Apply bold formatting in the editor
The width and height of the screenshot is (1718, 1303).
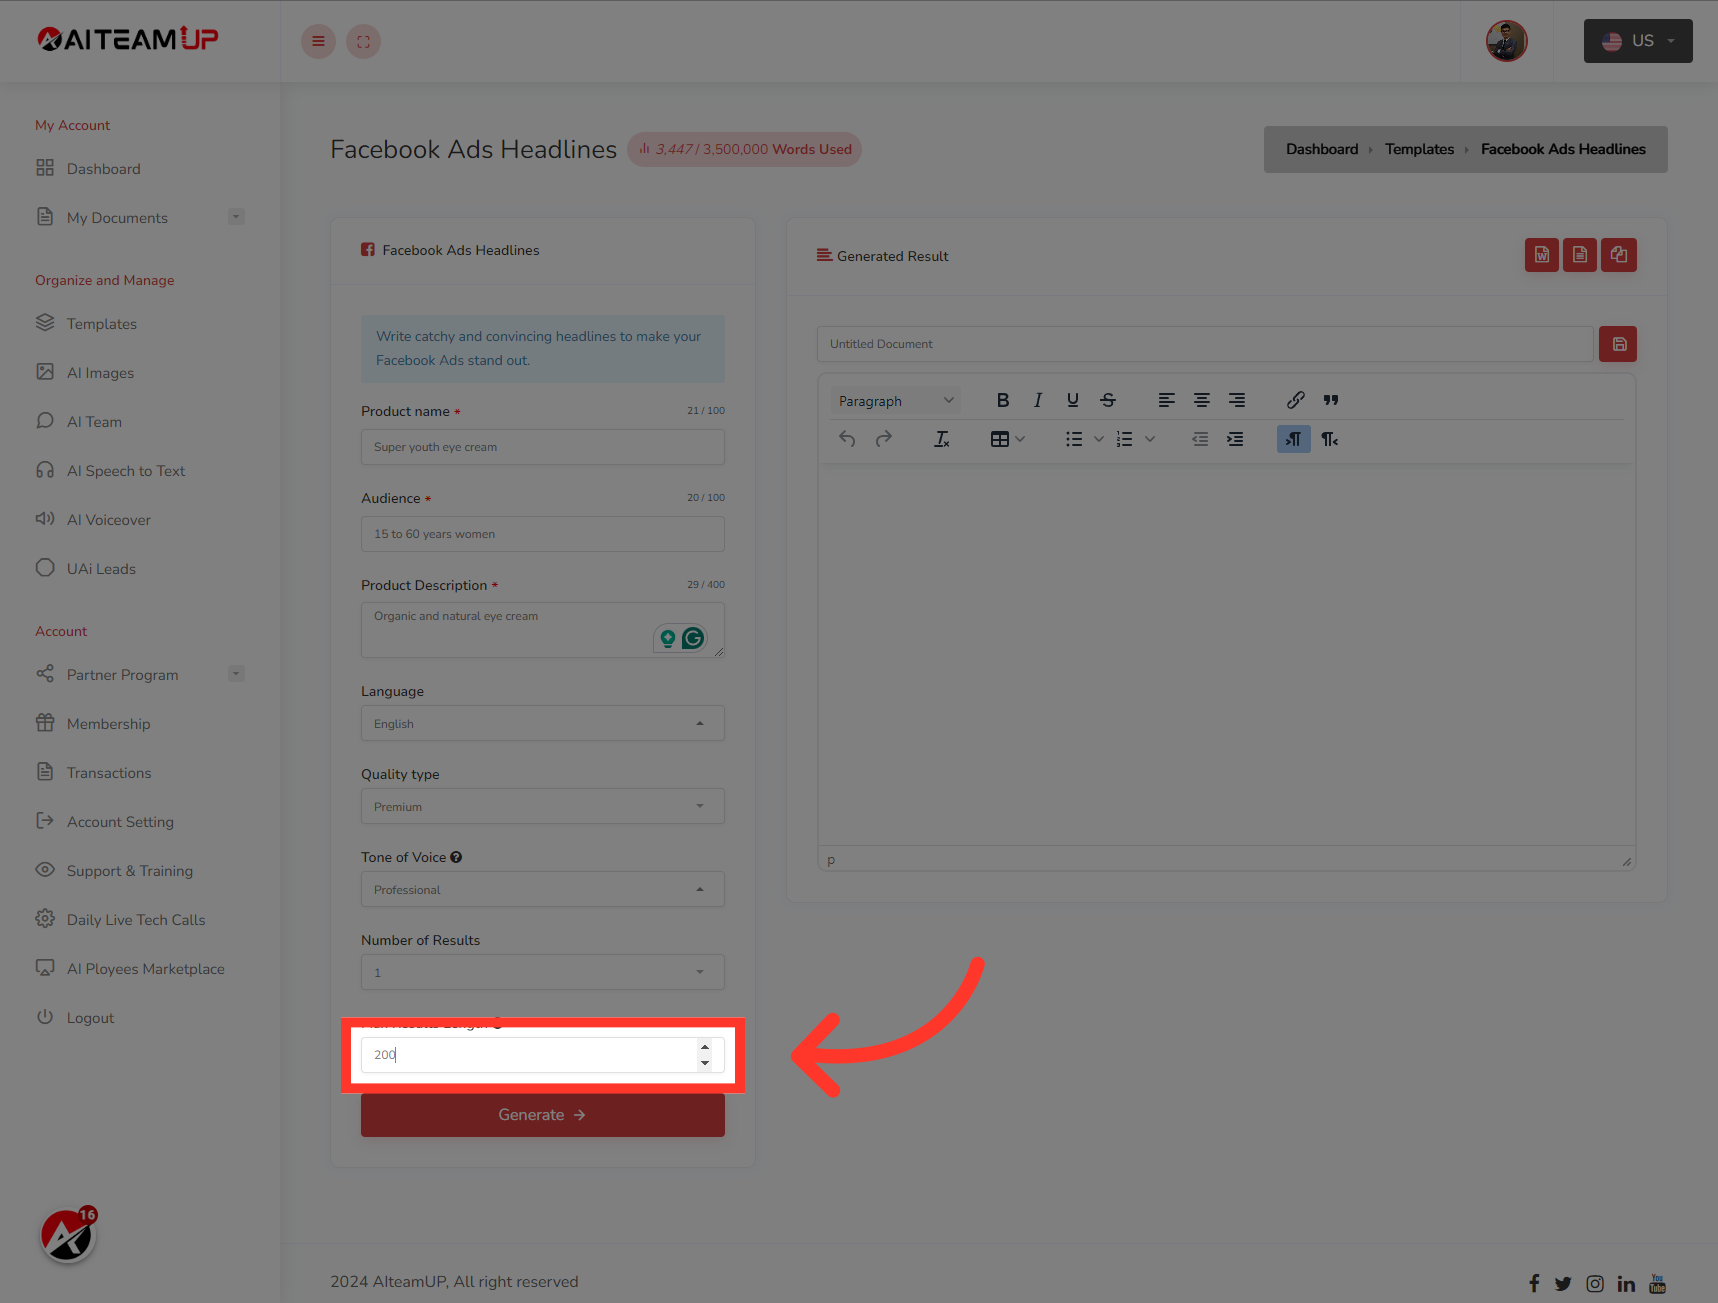pyautogui.click(x=1003, y=400)
